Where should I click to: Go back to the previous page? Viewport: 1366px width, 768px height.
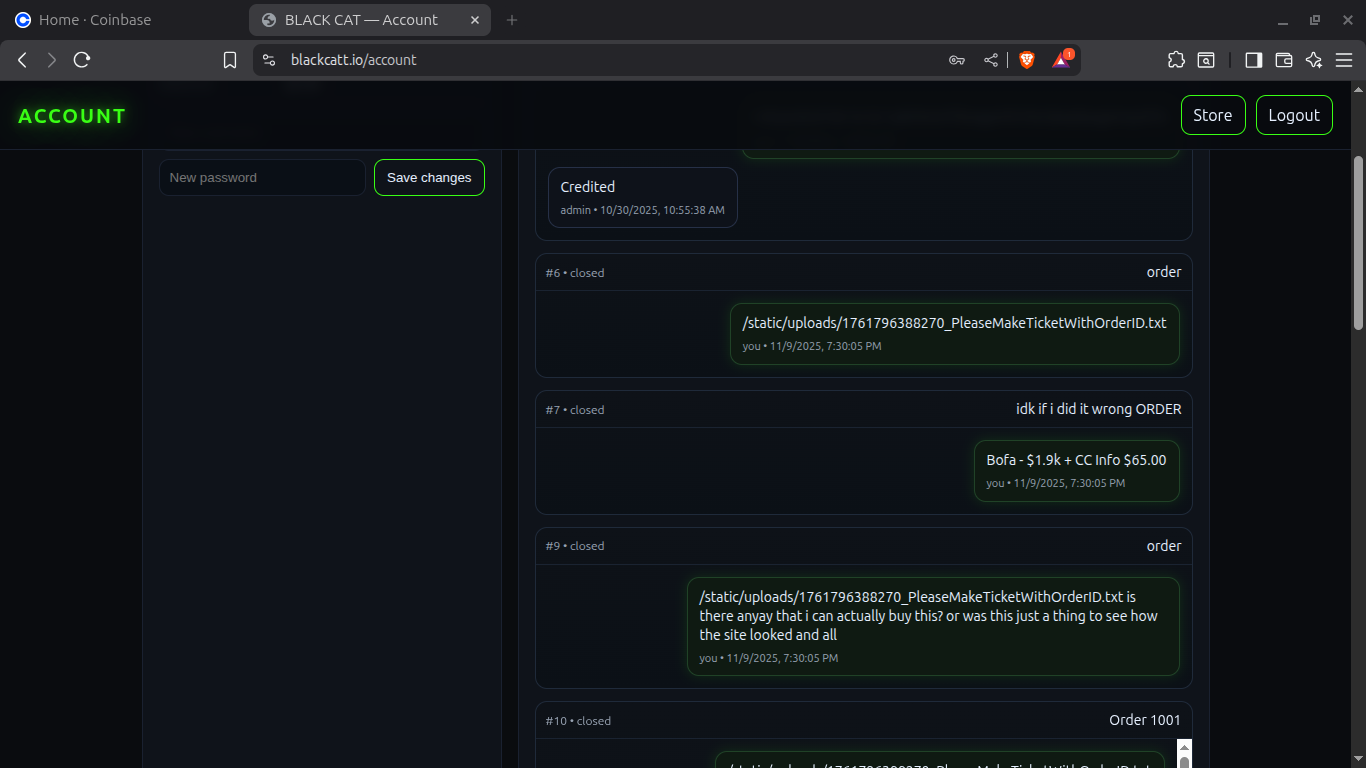(22, 60)
